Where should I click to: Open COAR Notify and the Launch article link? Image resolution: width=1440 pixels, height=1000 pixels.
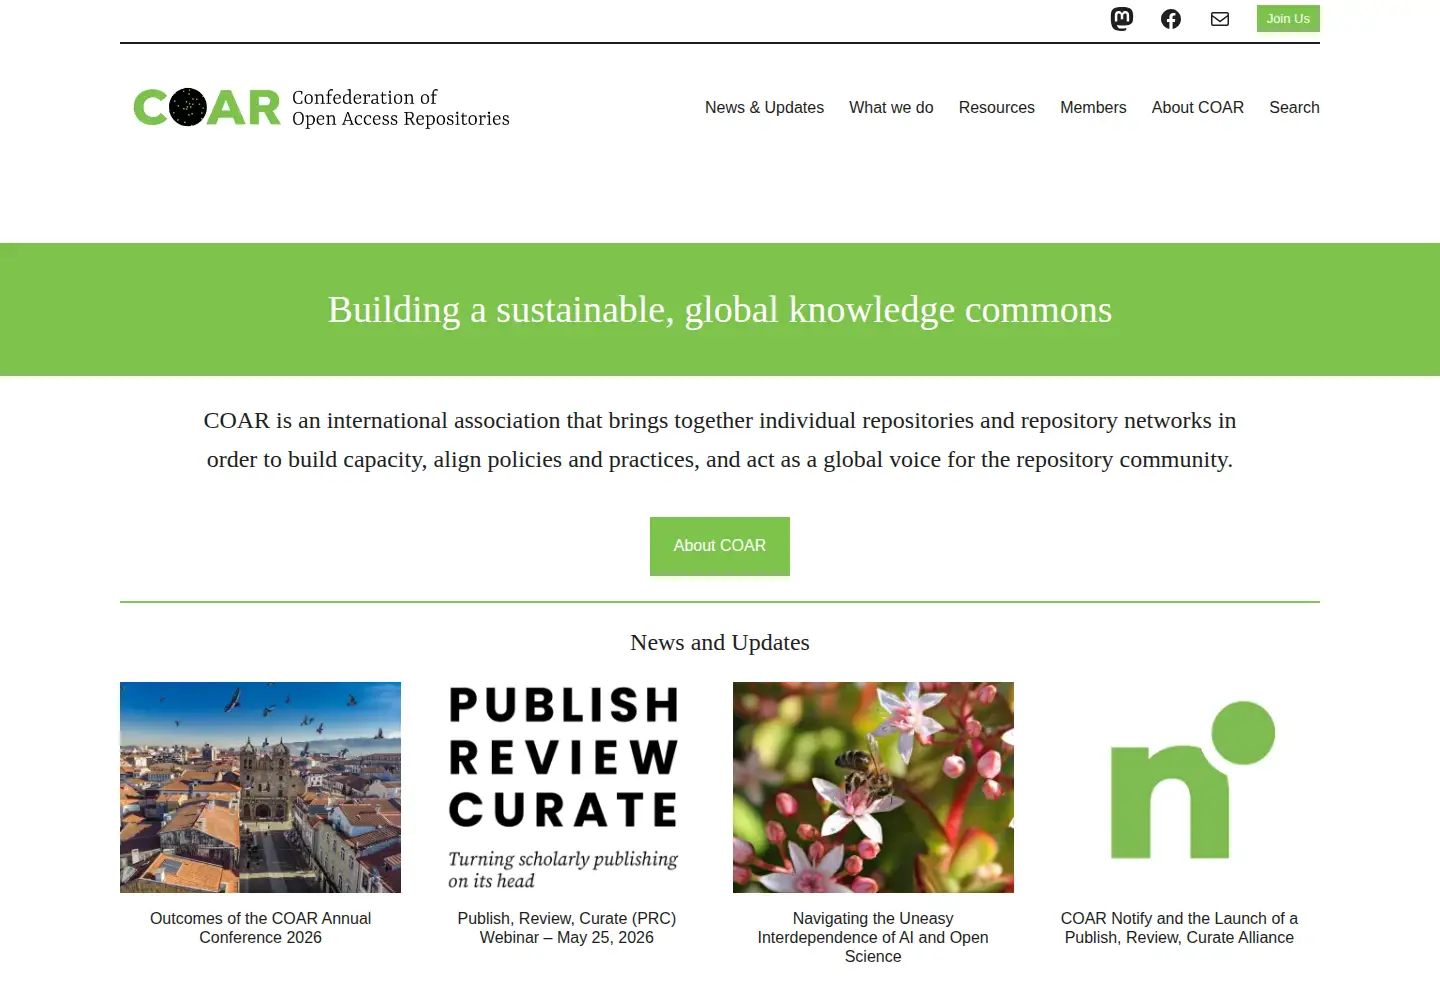click(1179, 928)
